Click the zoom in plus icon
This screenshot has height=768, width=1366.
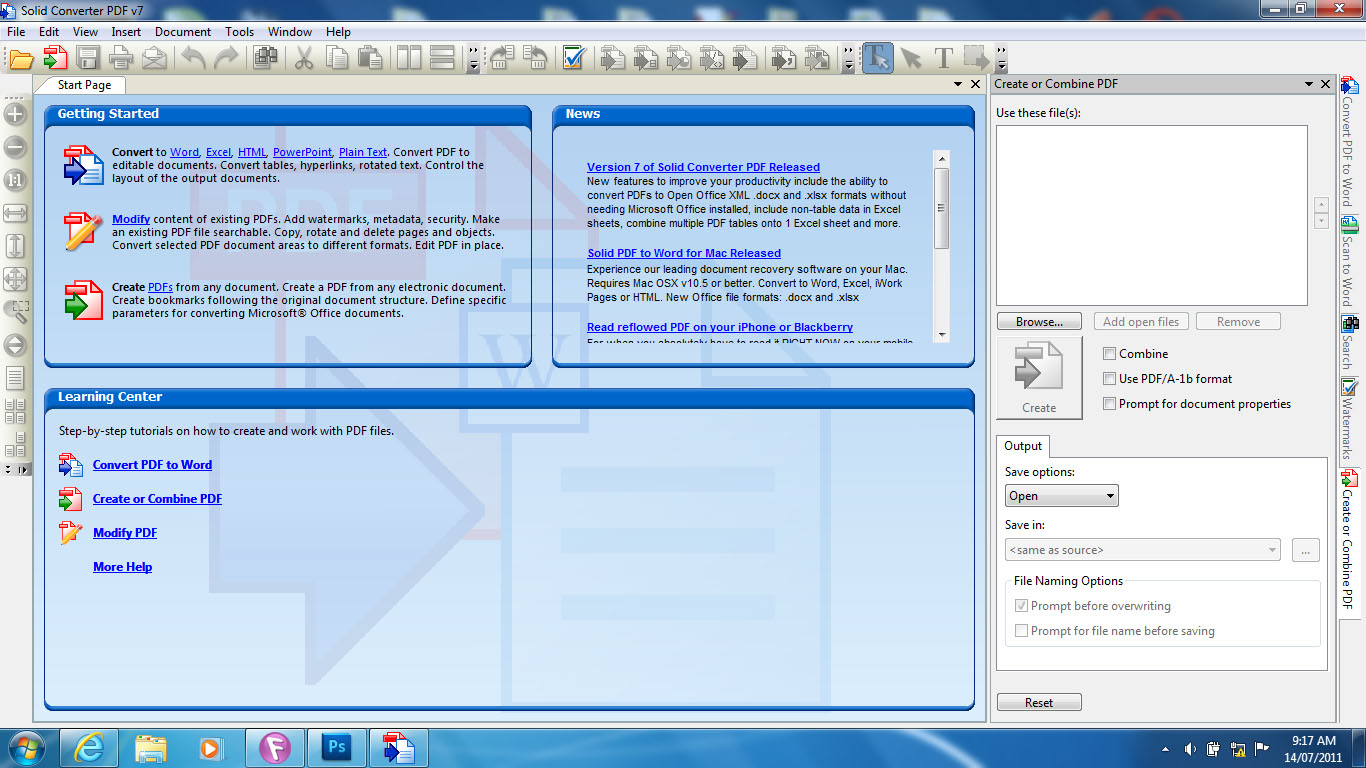pos(15,114)
